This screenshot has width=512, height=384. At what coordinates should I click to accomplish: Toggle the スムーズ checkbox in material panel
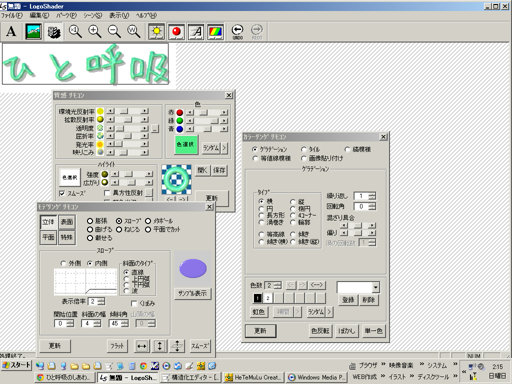click(62, 193)
